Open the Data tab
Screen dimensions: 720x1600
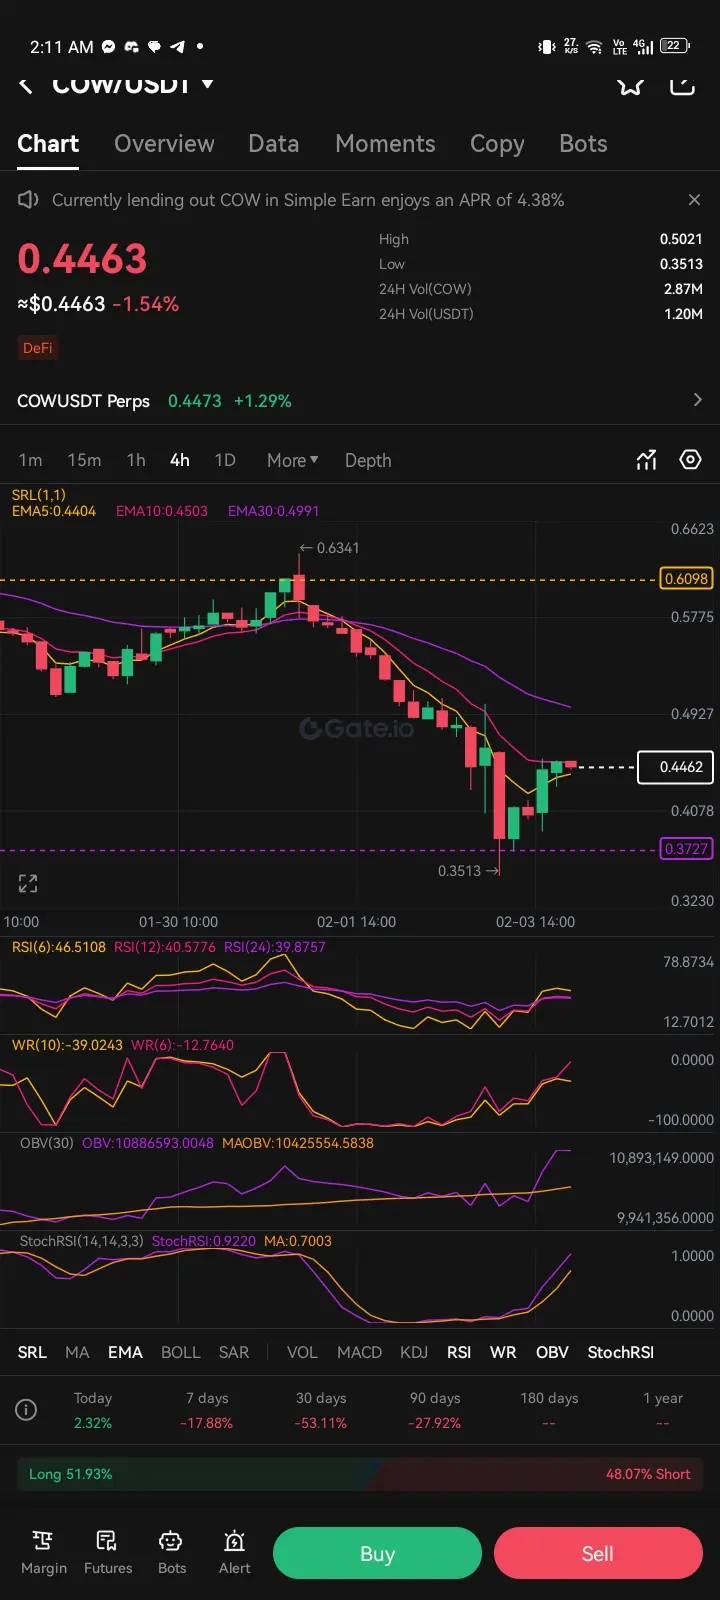point(274,144)
